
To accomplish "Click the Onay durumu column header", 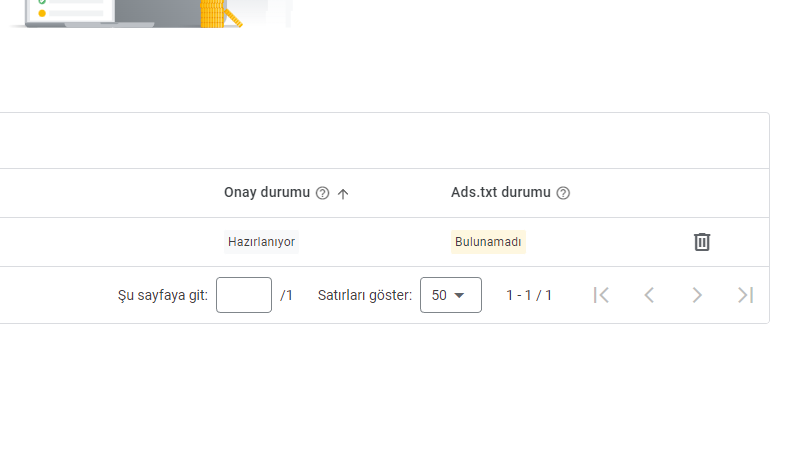I will tap(267, 192).
